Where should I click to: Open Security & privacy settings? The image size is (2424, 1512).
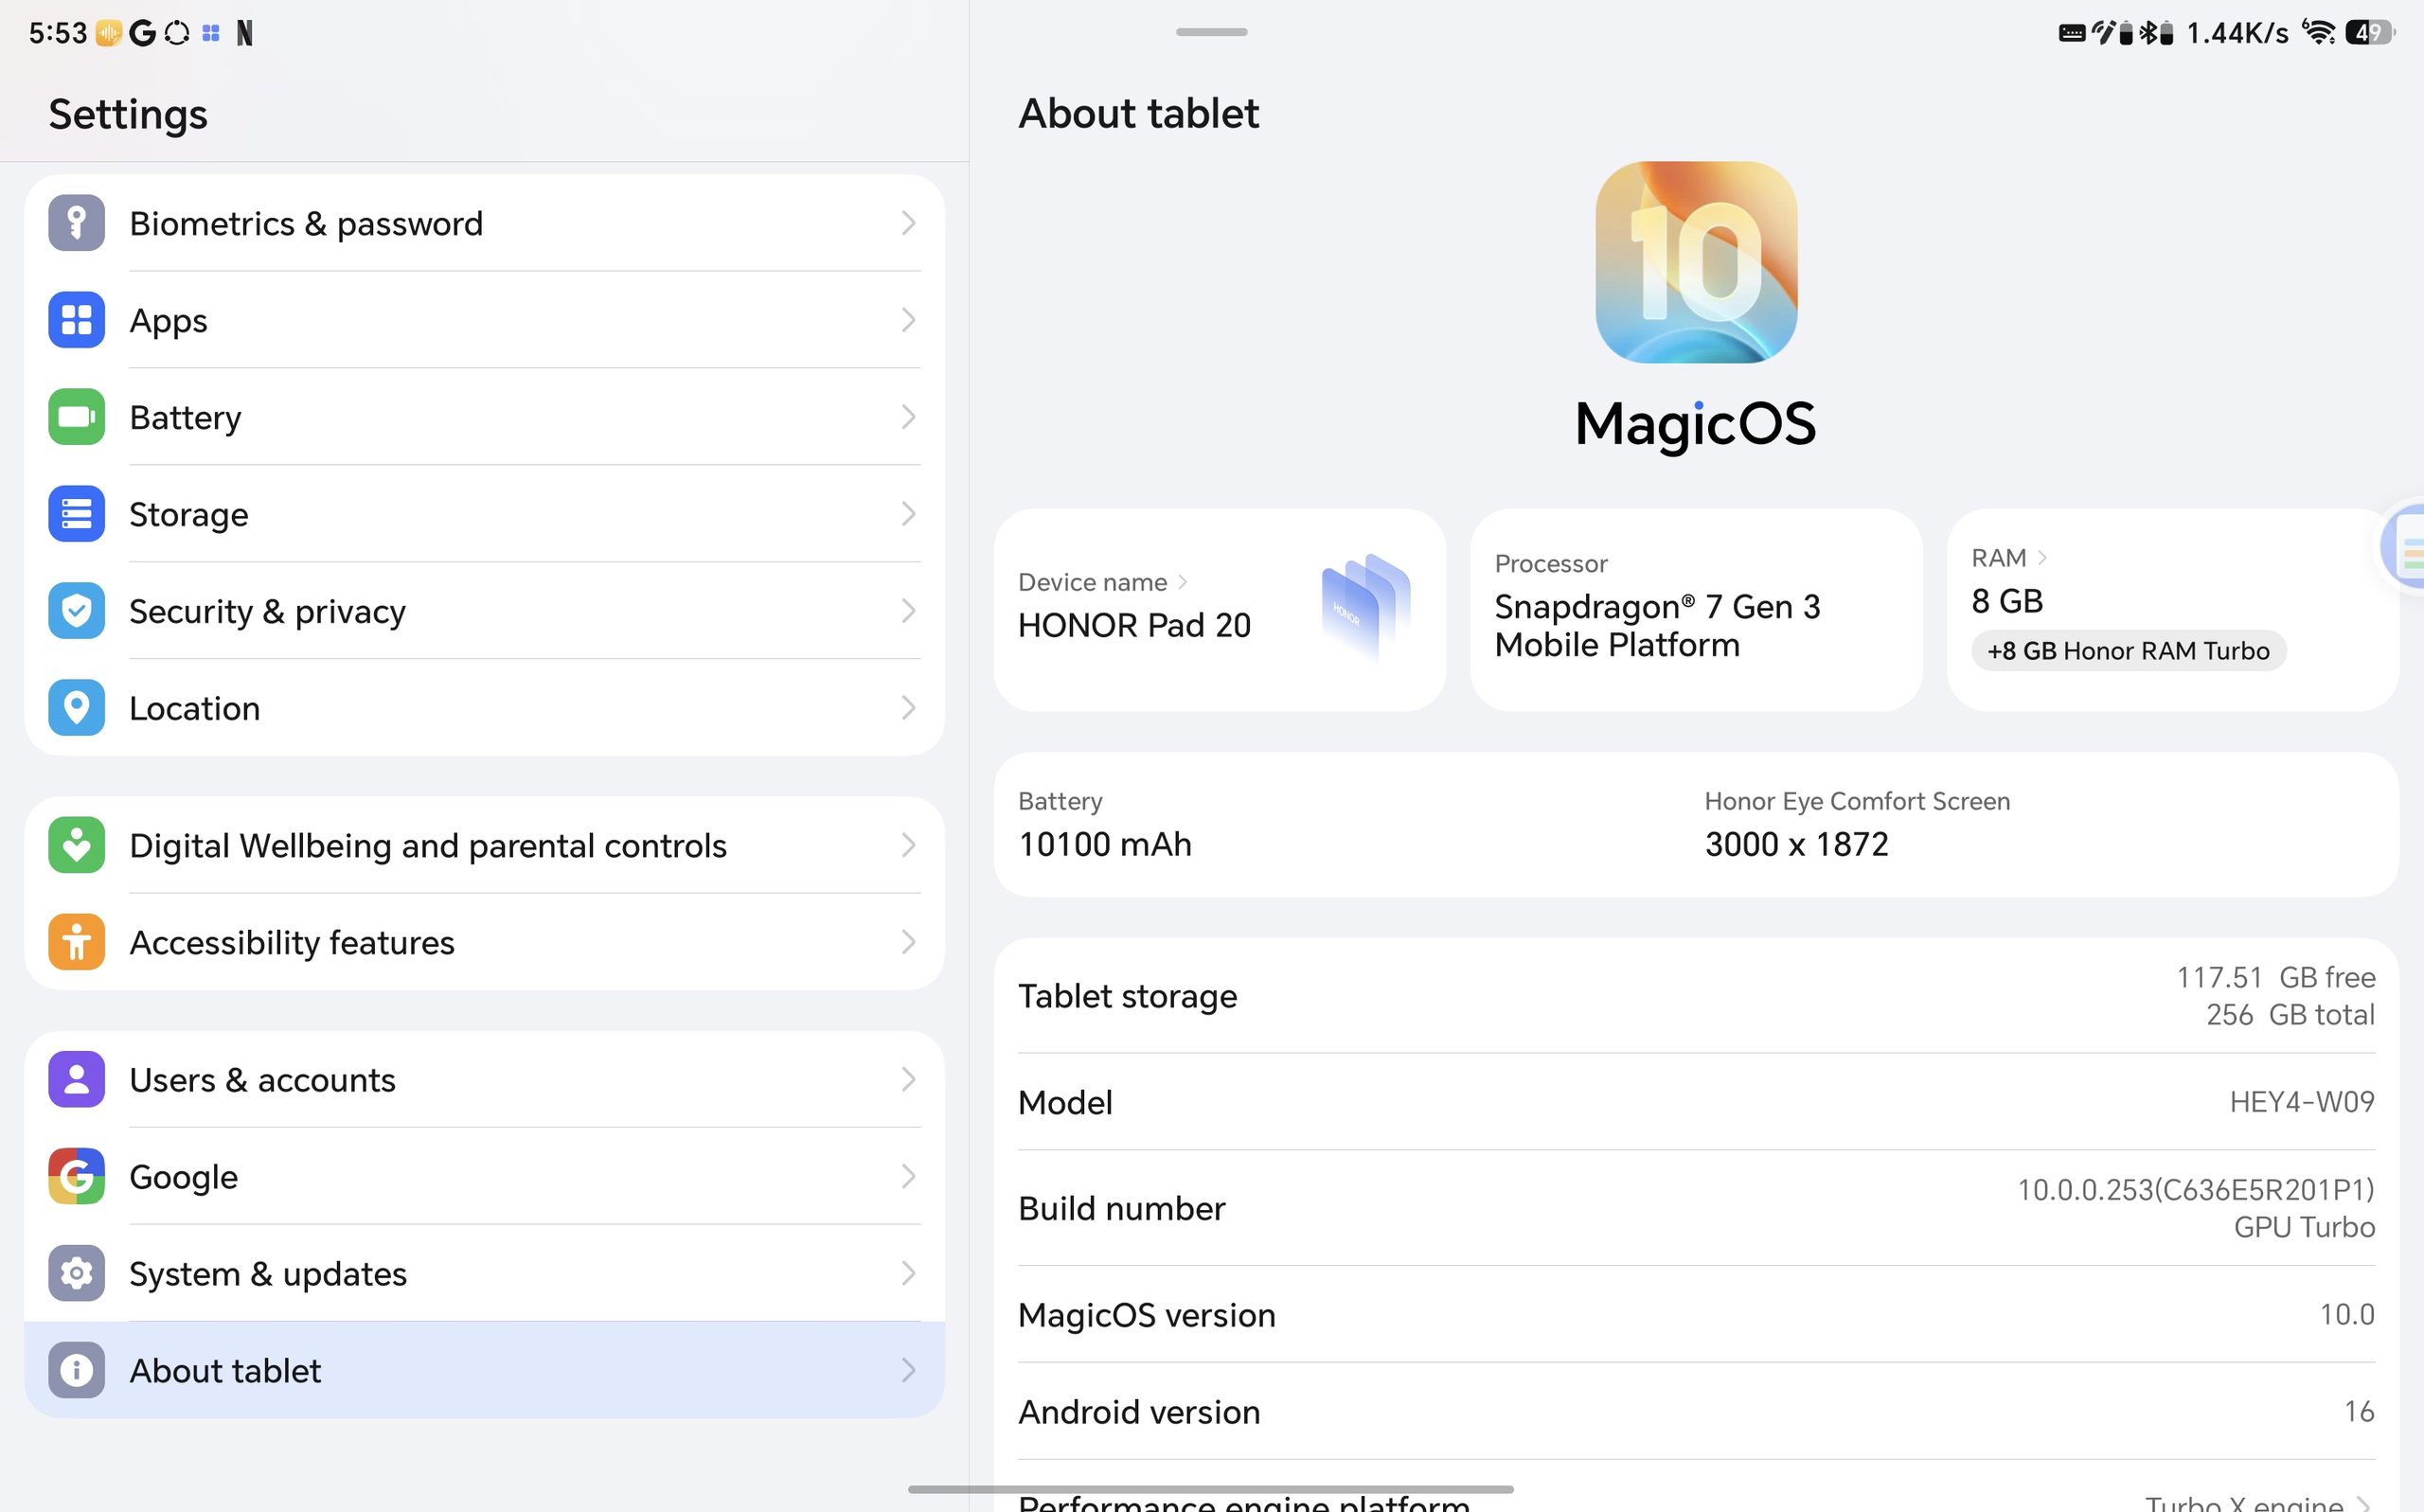(484, 611)
